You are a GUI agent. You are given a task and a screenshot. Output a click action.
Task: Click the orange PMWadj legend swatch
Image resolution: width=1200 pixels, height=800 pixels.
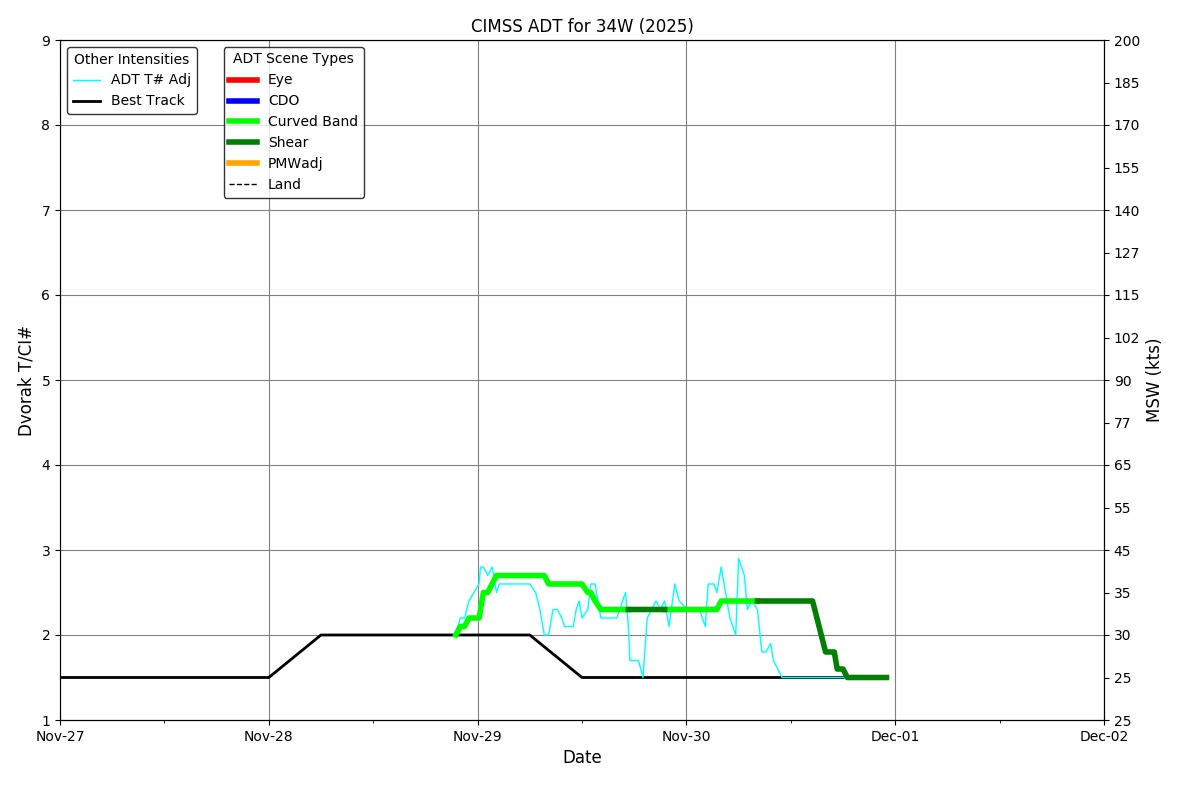[243, 164]
